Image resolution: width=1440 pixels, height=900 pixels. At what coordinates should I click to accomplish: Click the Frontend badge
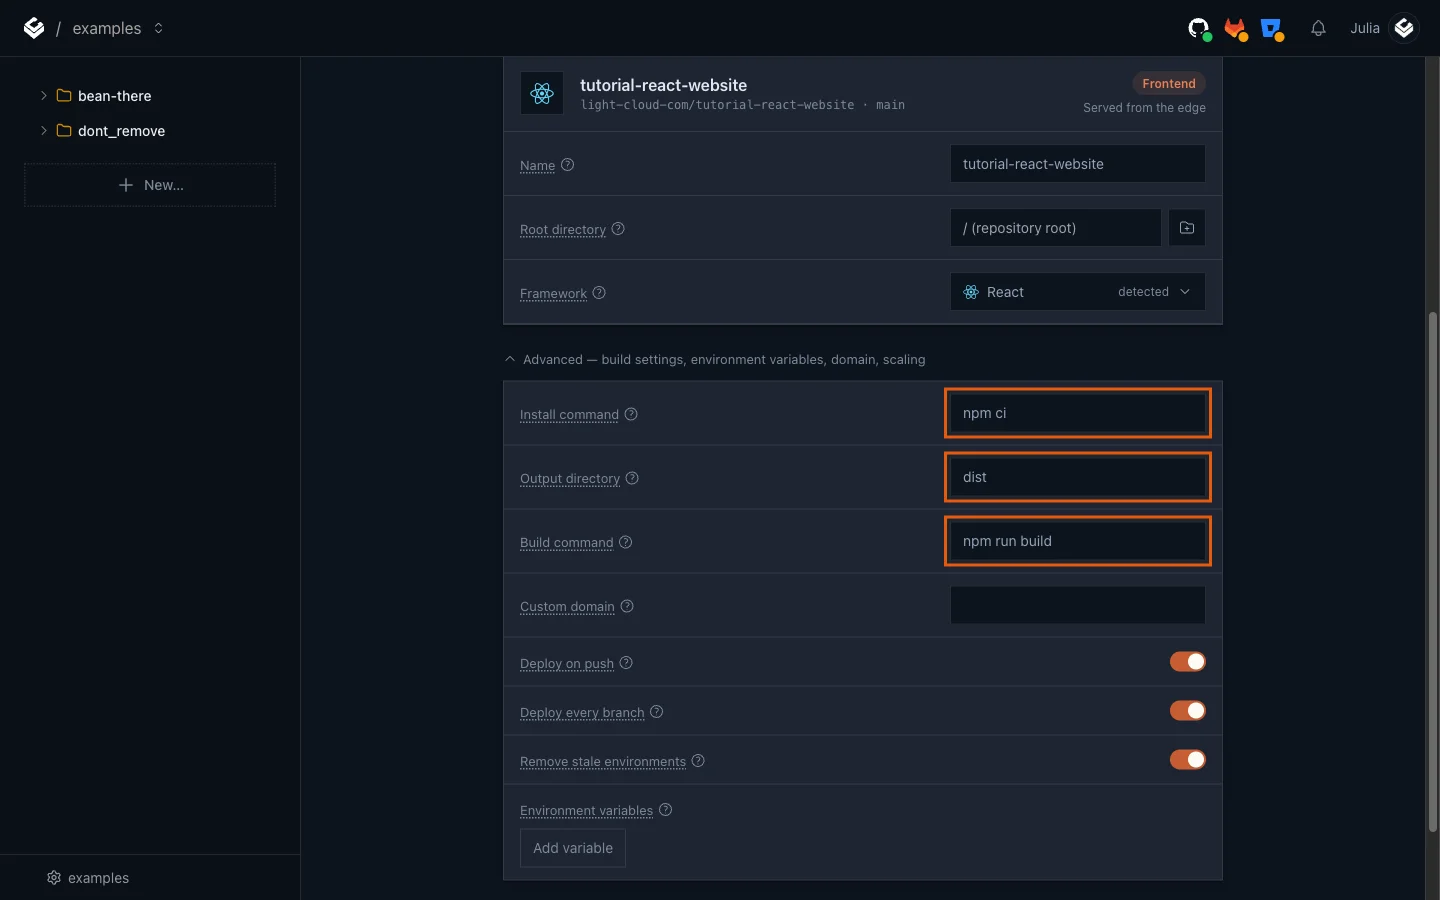[x=1169, y=84]
